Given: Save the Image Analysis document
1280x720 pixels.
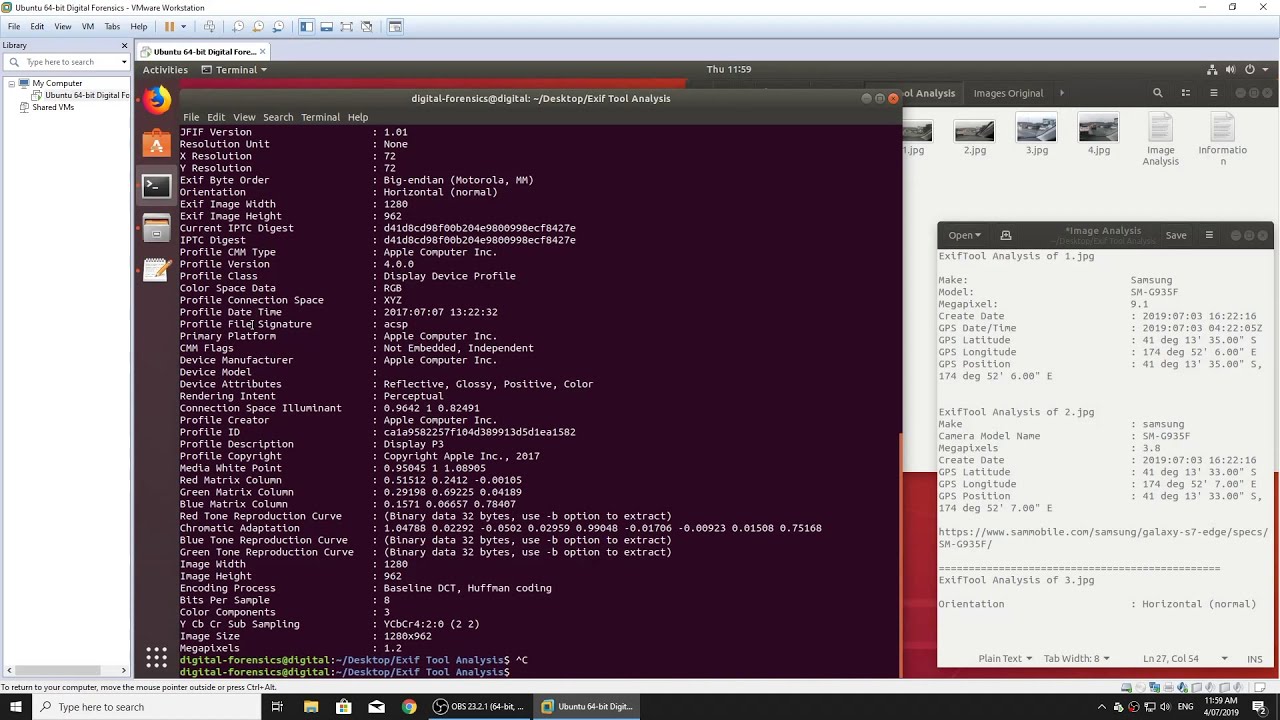Looking at the screenshot, I should [1176, 236].
